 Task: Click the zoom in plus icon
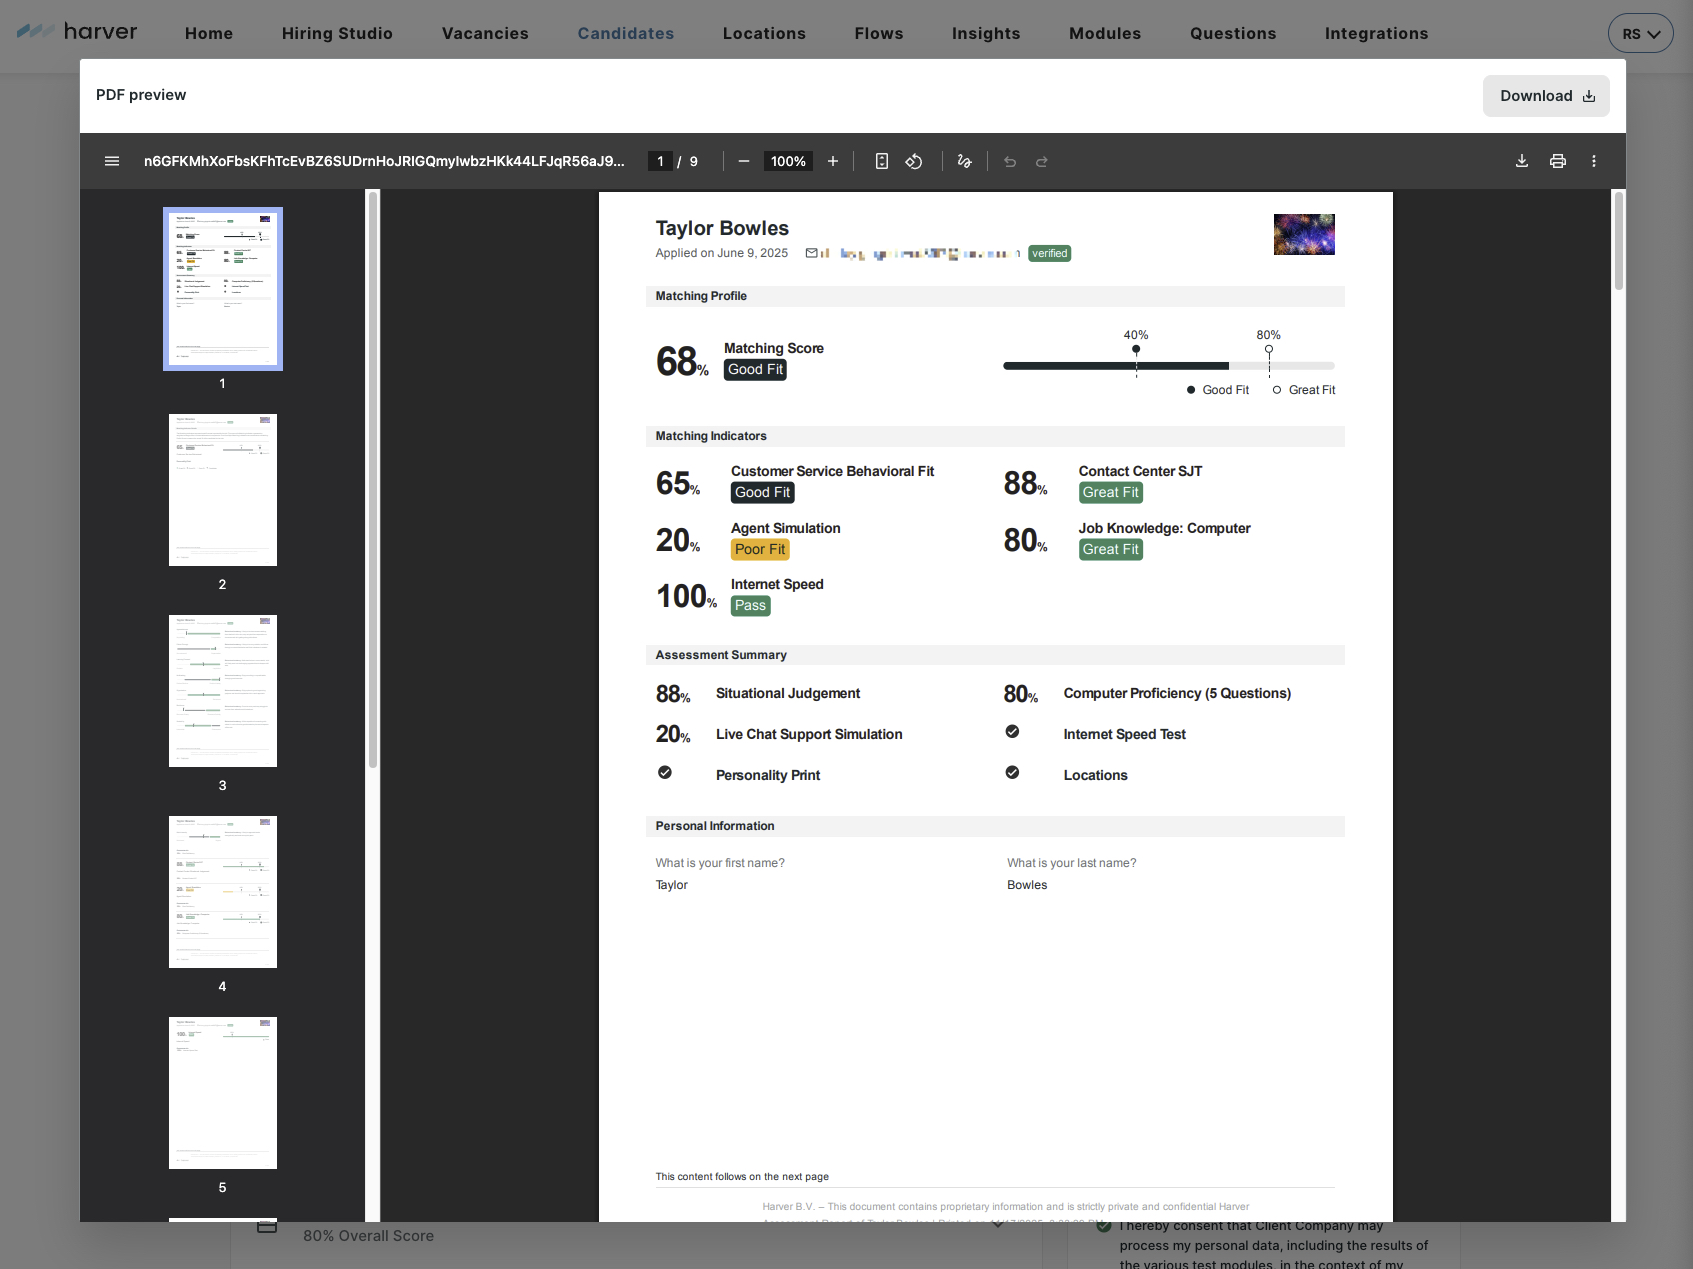[x=833, y=161]
